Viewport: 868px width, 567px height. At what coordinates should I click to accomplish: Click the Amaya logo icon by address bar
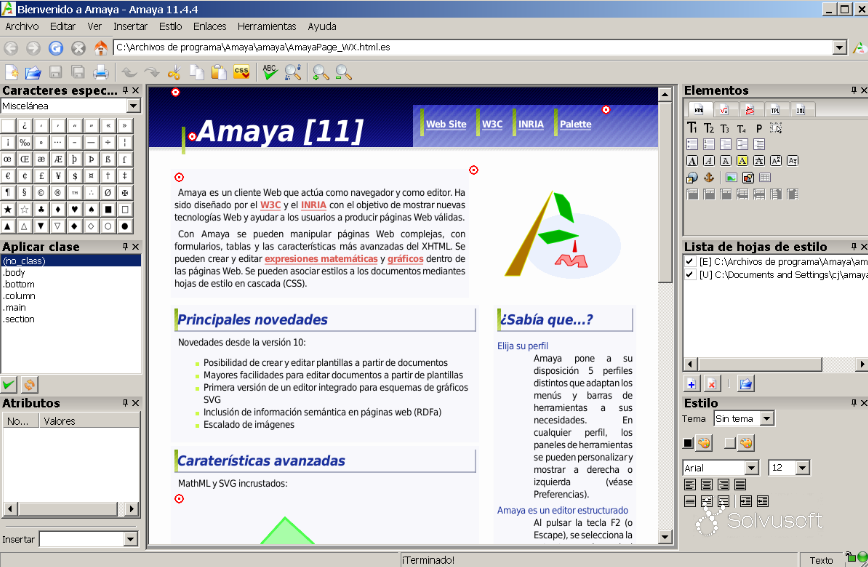(x=859, y=48)
